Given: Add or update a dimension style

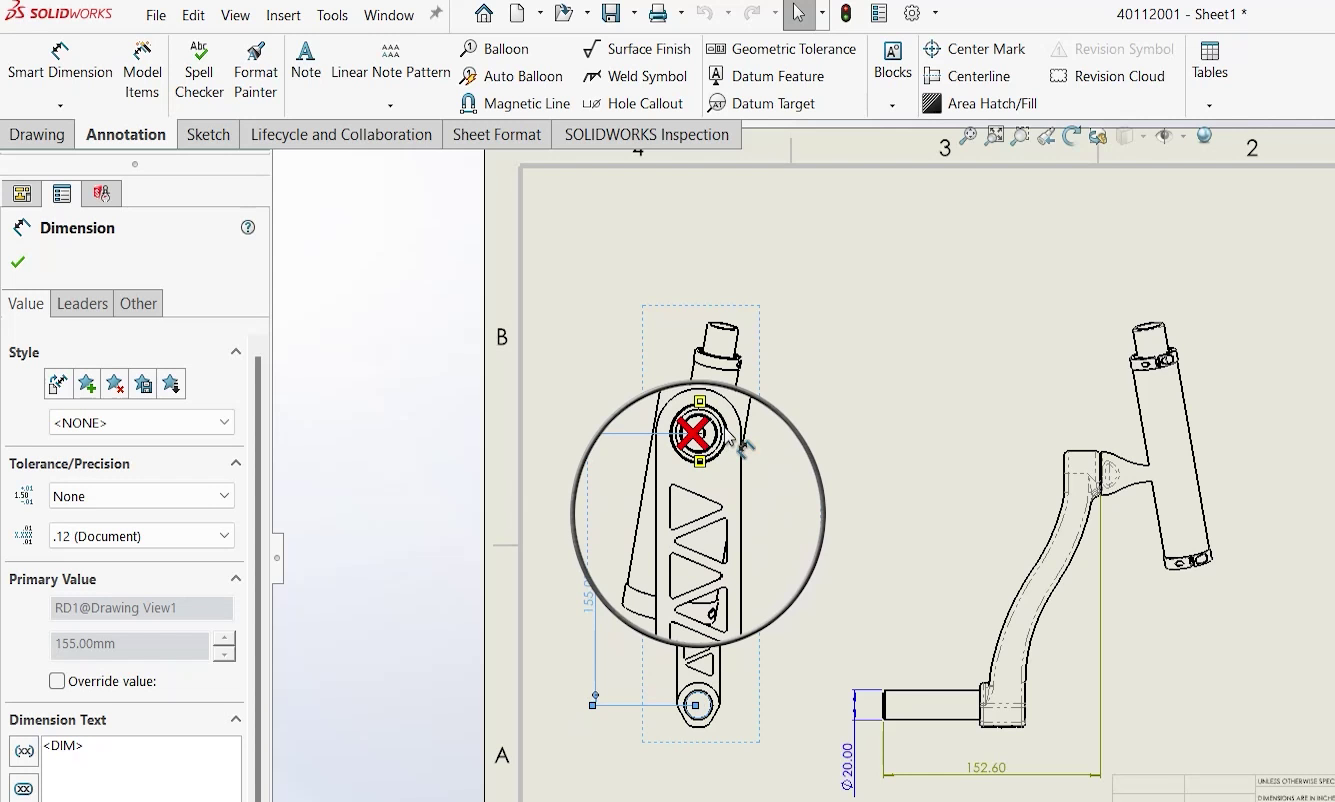Looking at the screenshot, I should click(x=86, y=383).
